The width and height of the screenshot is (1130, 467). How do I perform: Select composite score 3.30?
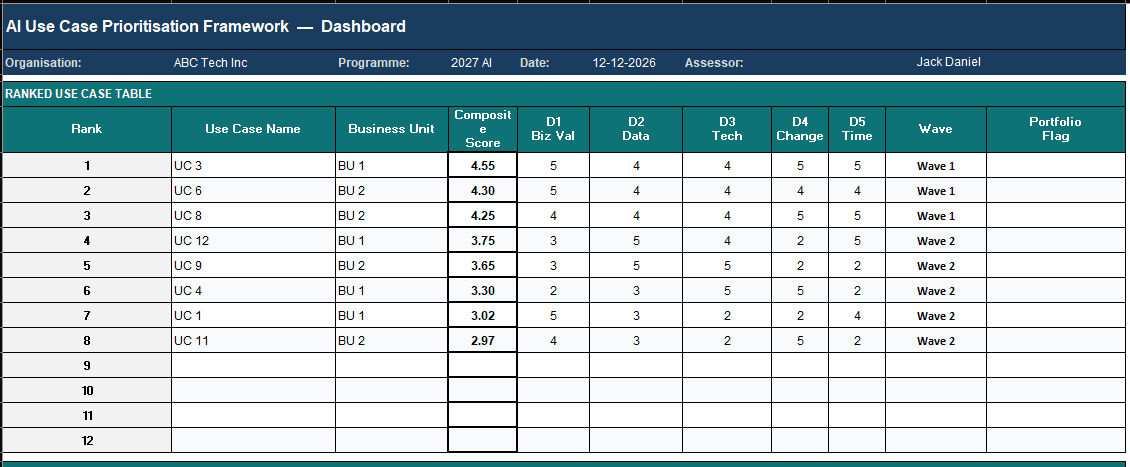click(x=483, y=290)
